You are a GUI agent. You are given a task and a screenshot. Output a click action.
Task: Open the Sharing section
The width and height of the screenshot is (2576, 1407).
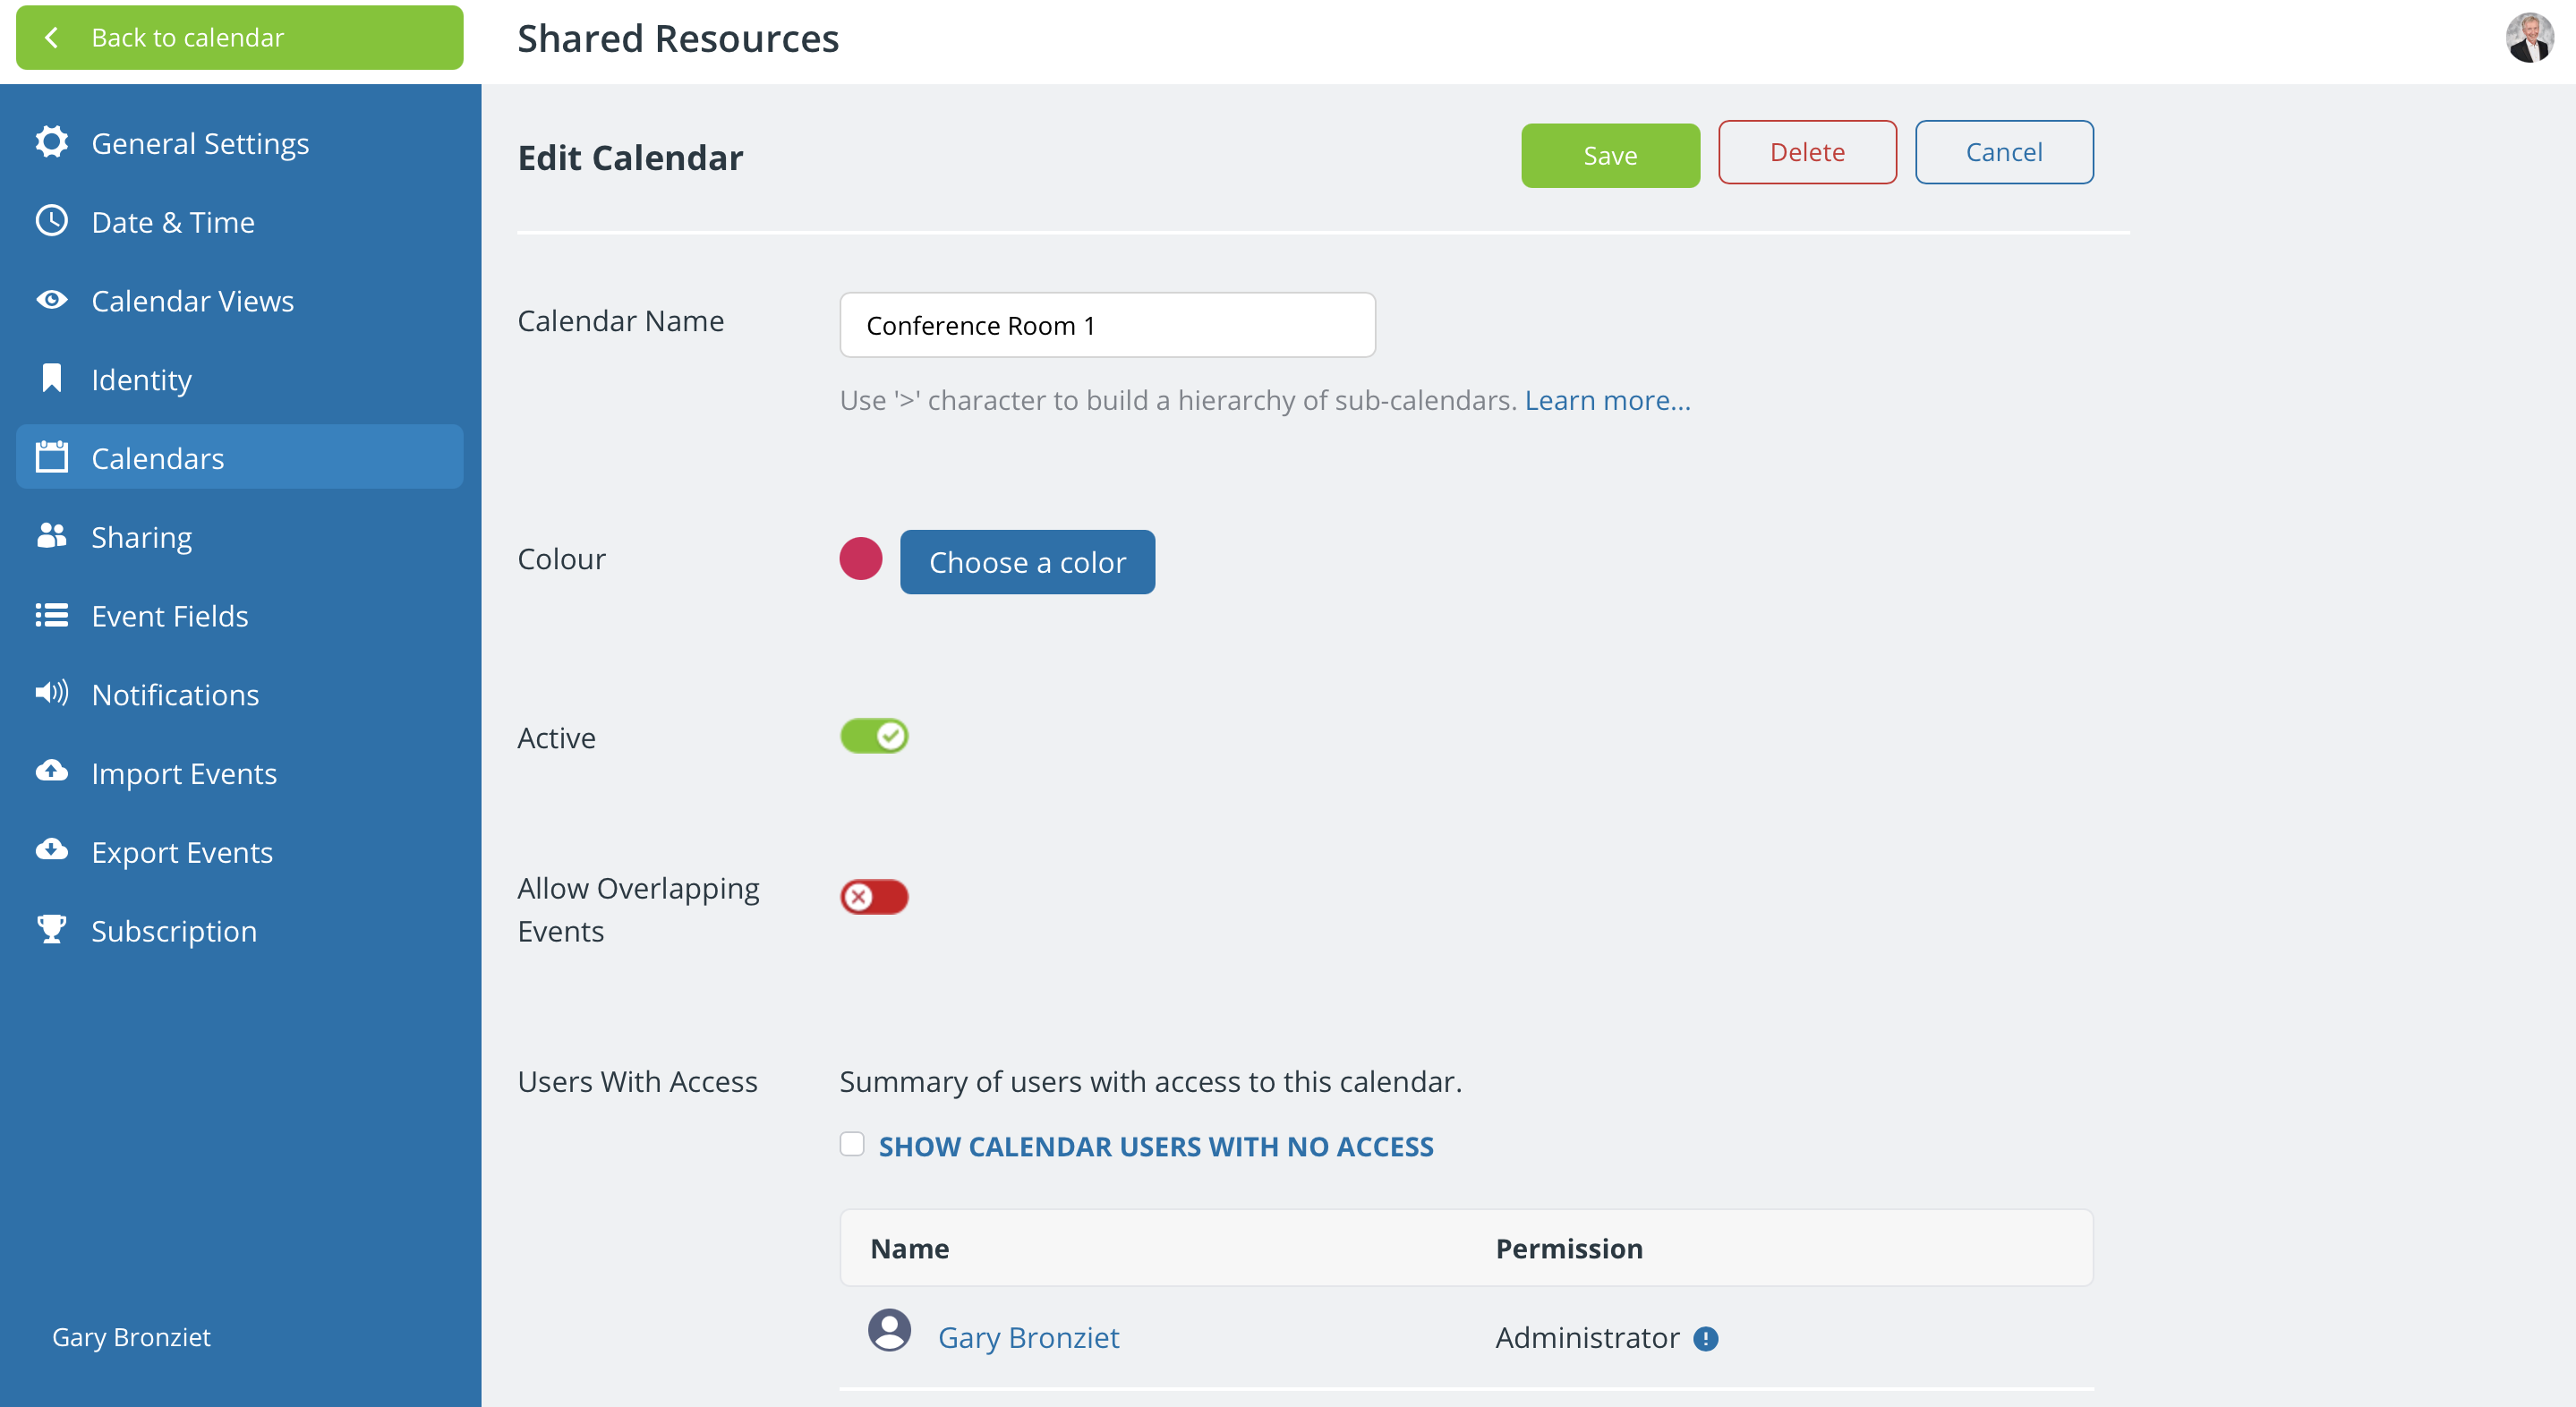pos(240,537)
